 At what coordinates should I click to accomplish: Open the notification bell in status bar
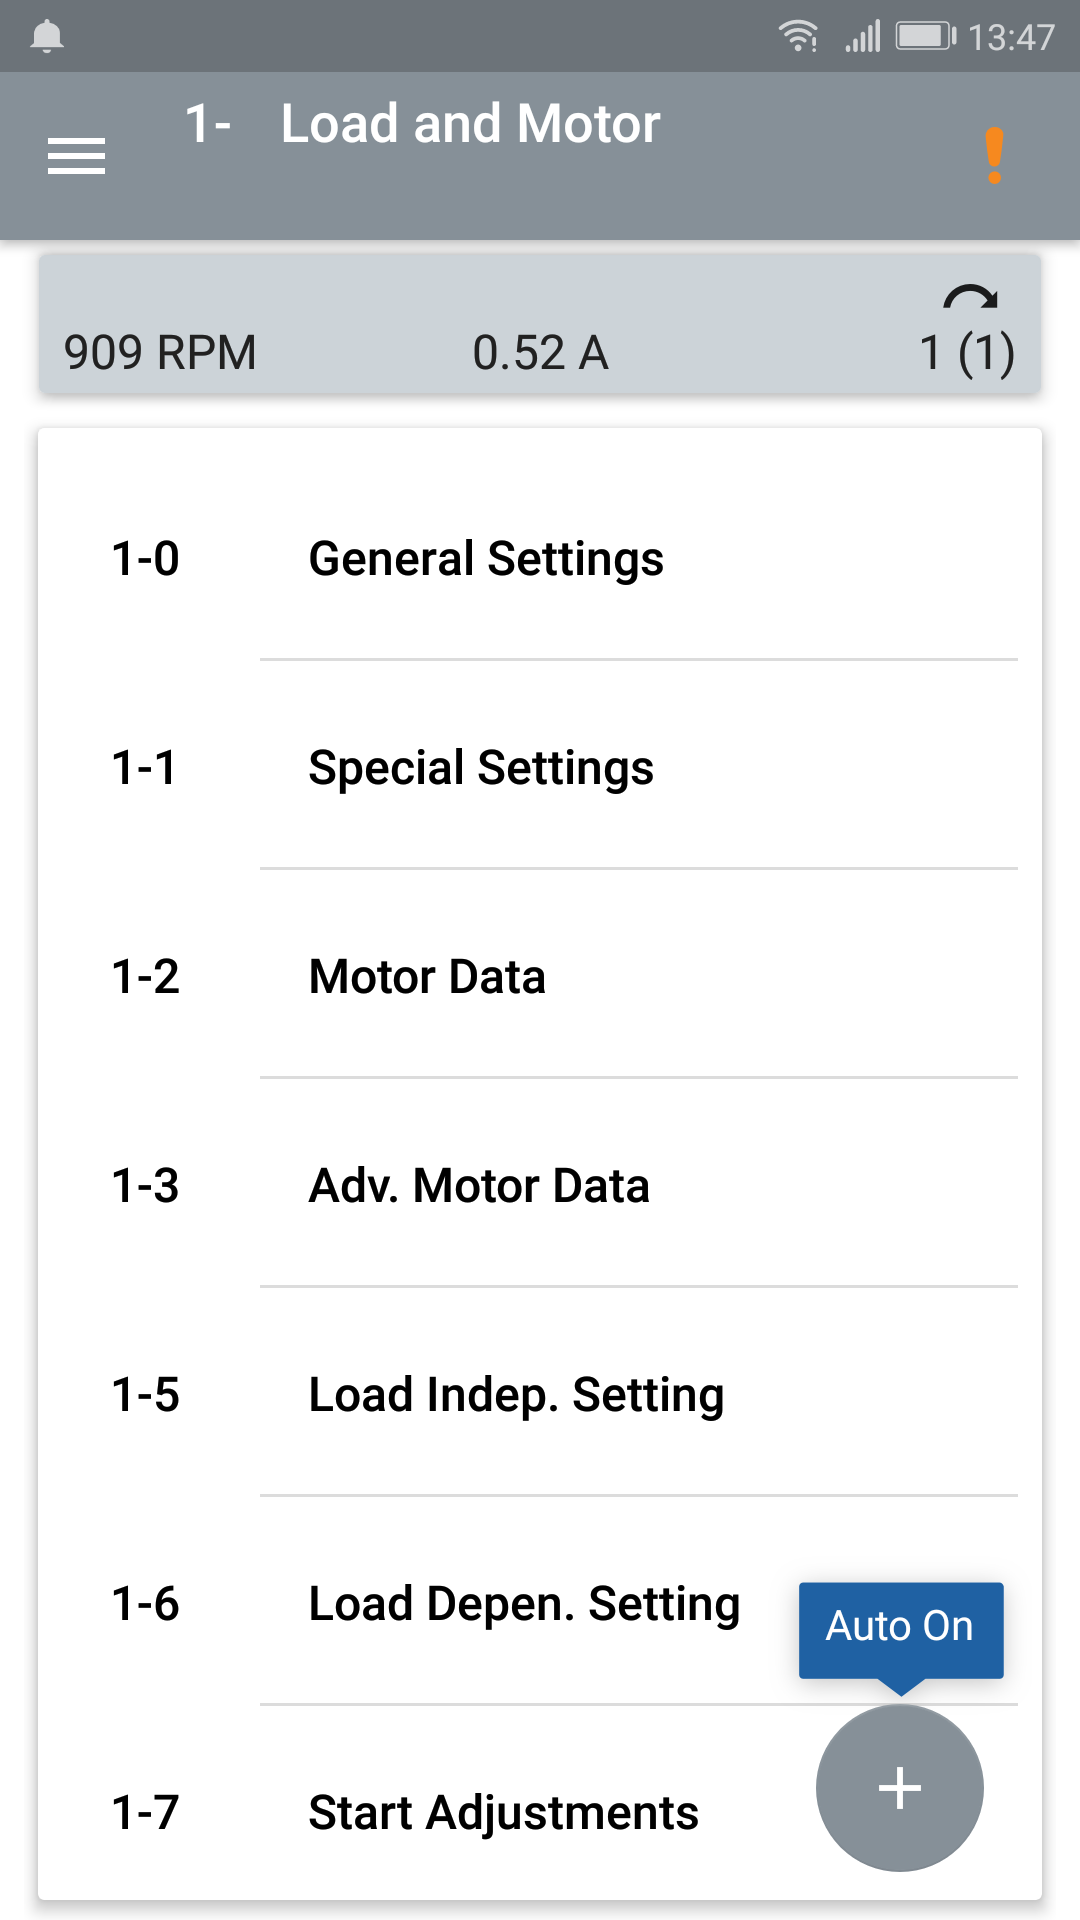pos(47,37)
